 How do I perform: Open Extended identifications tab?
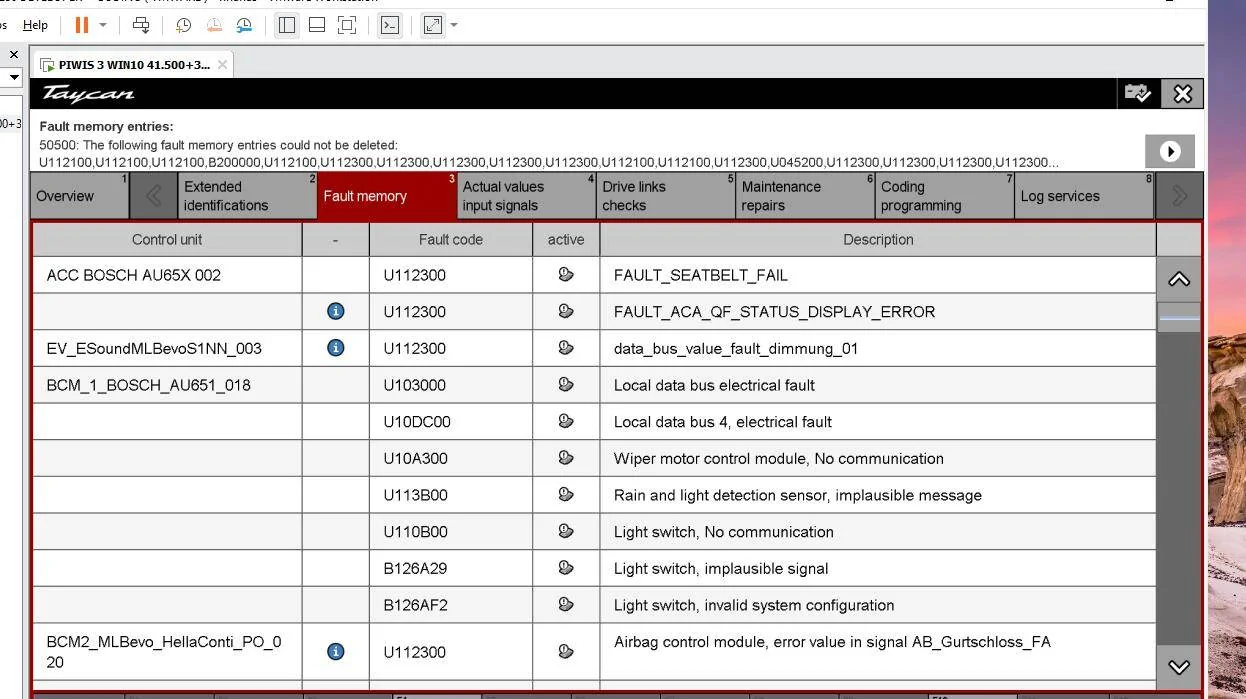click(247, 196)
